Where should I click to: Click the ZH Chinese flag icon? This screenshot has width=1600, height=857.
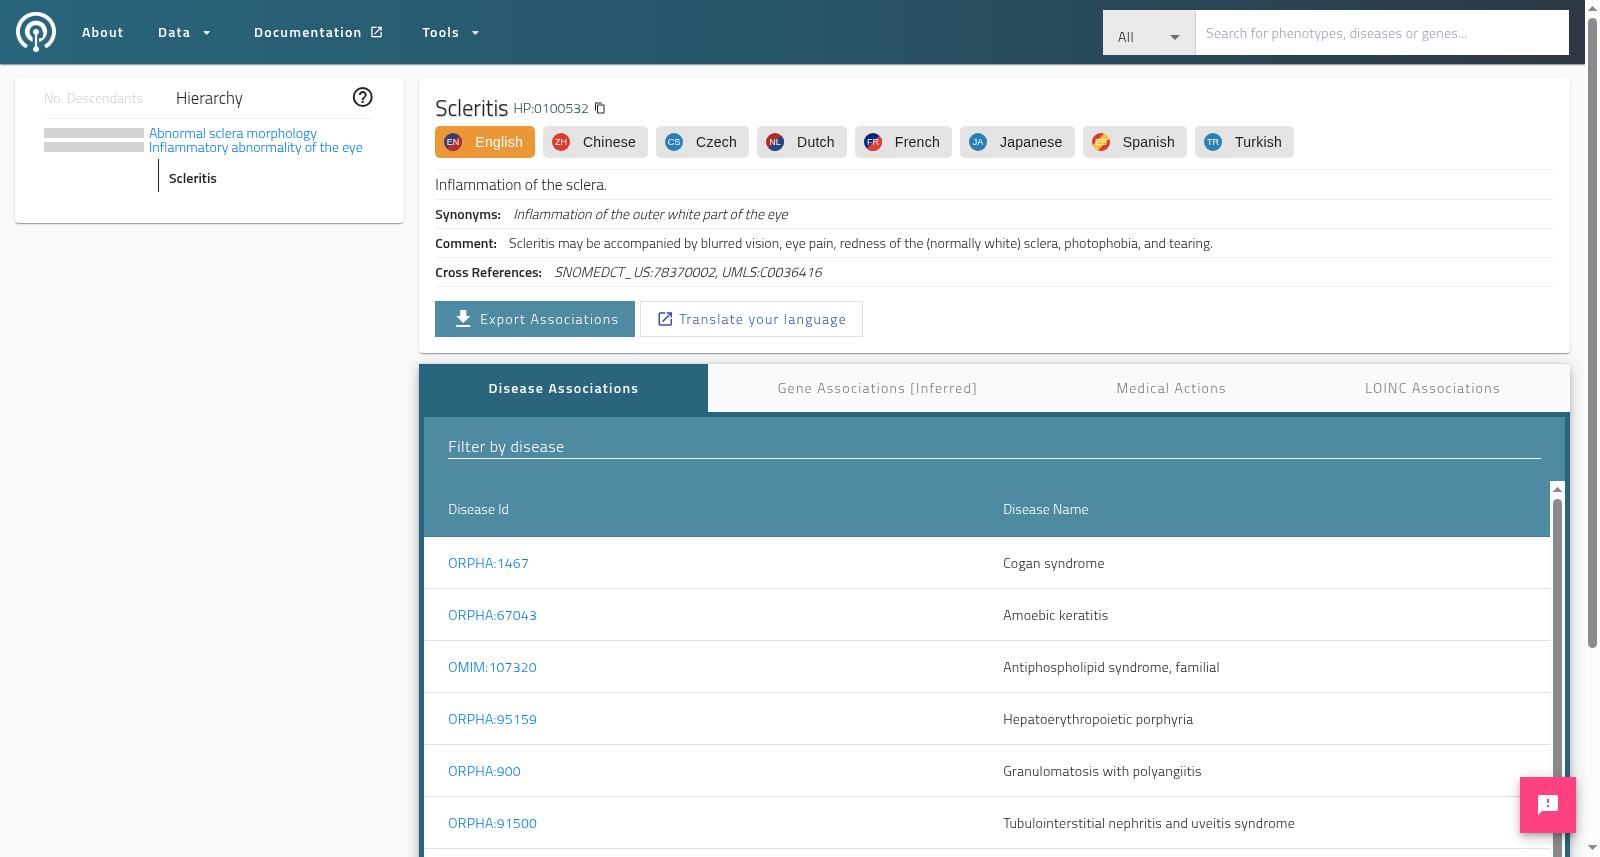[x=561, y=142]
